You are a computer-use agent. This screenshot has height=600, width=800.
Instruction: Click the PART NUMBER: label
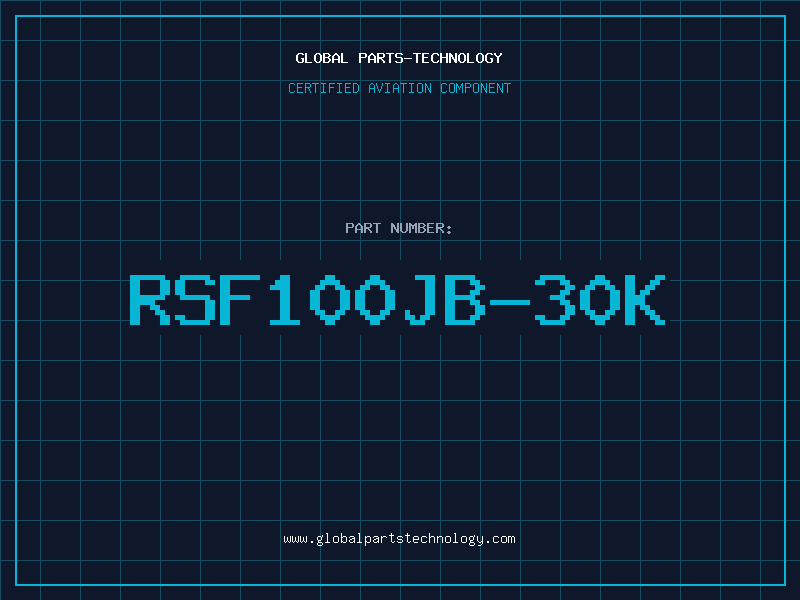tap(398, 228)
